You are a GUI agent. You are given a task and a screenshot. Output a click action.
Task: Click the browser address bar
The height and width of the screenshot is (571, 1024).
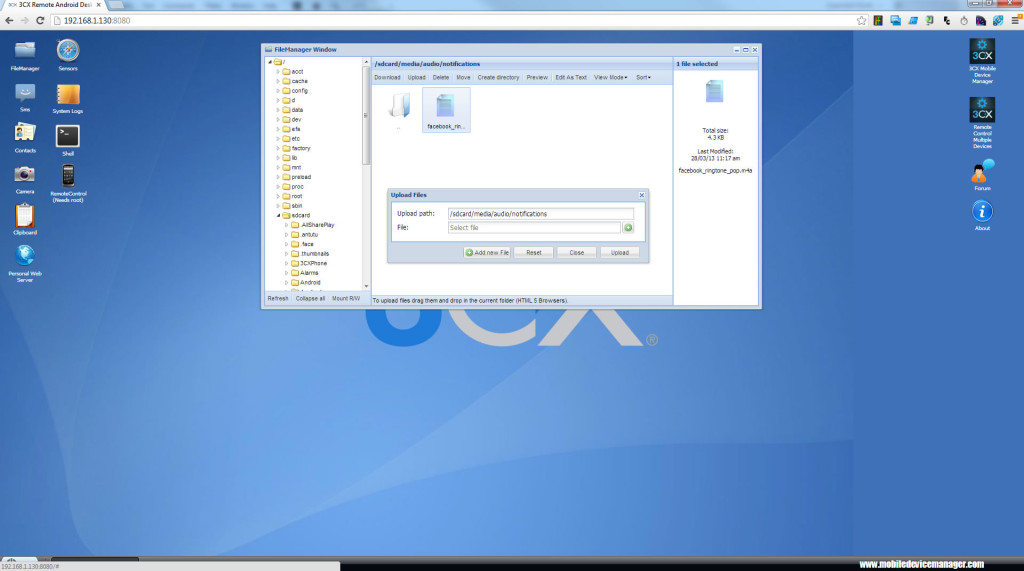457,20
